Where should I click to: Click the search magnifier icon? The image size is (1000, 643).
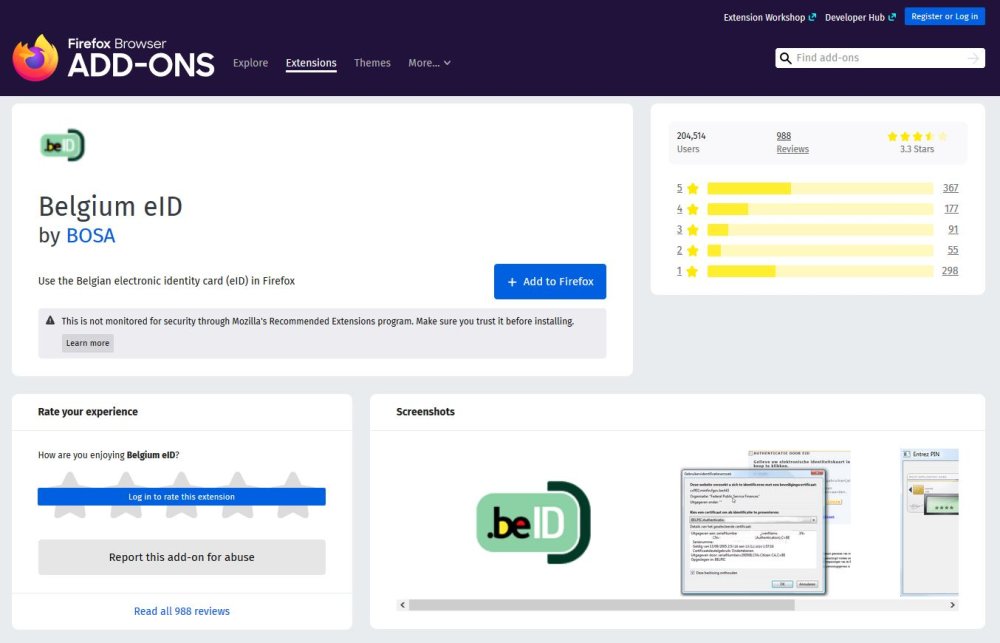point(786,58)
